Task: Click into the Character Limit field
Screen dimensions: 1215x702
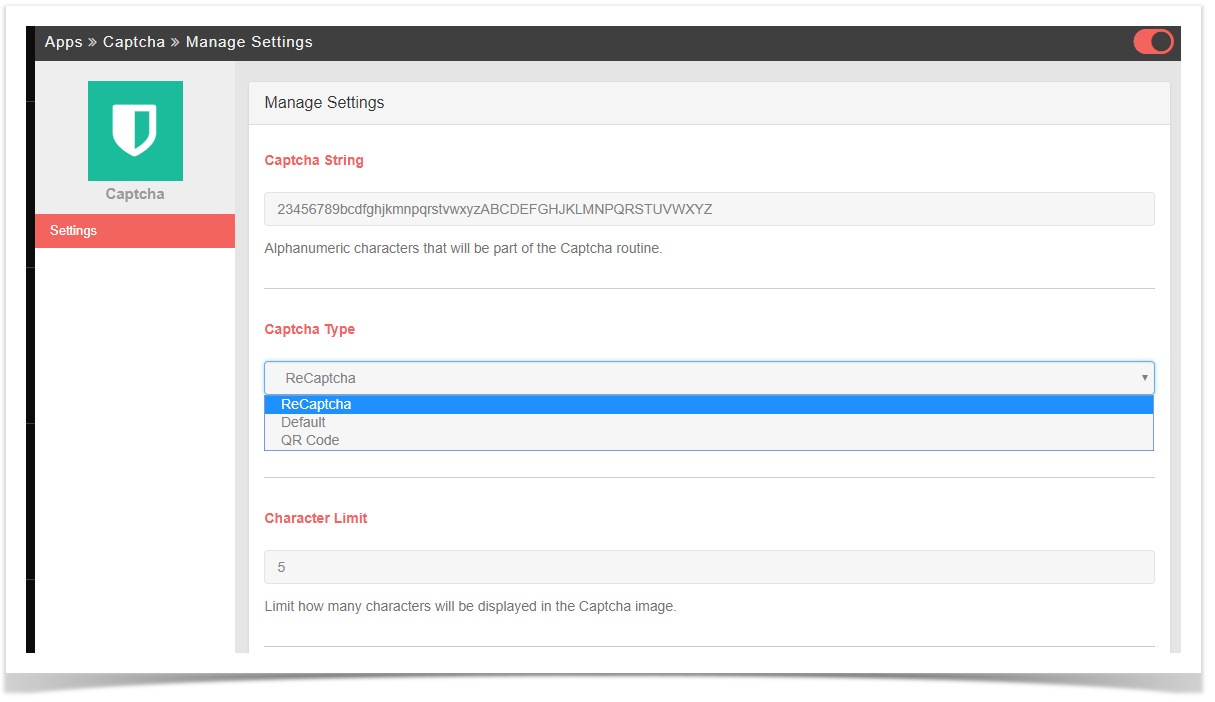Action: pyautogui.click(x=709, y=567)
